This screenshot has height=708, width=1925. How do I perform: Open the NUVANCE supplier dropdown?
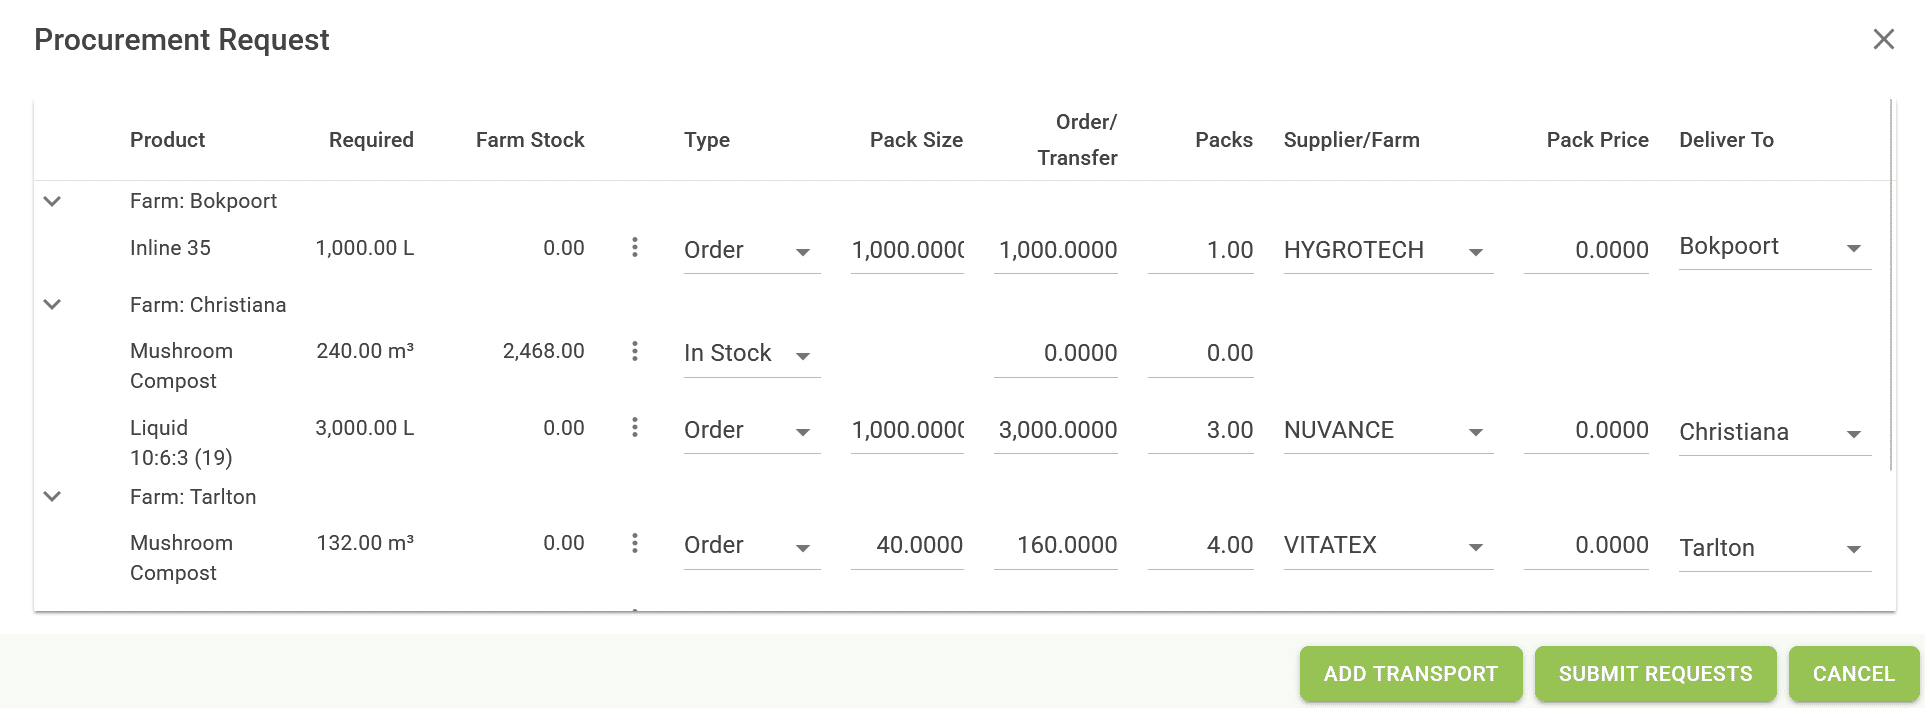[1387, 431]
